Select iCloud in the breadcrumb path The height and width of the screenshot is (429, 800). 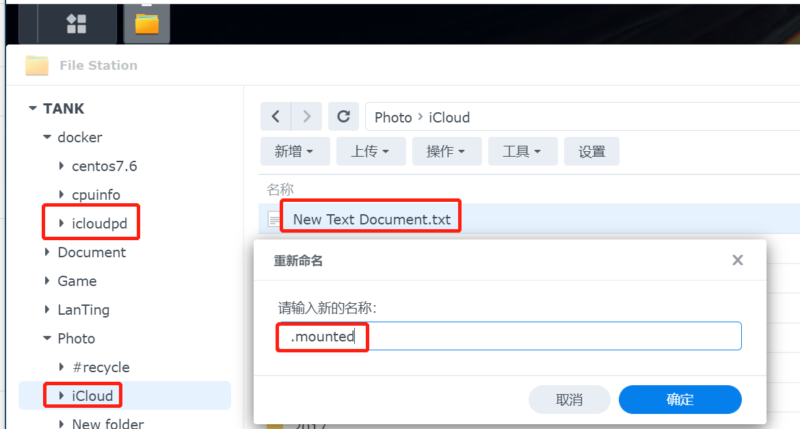pyautogui.click(x=449, y=117)
